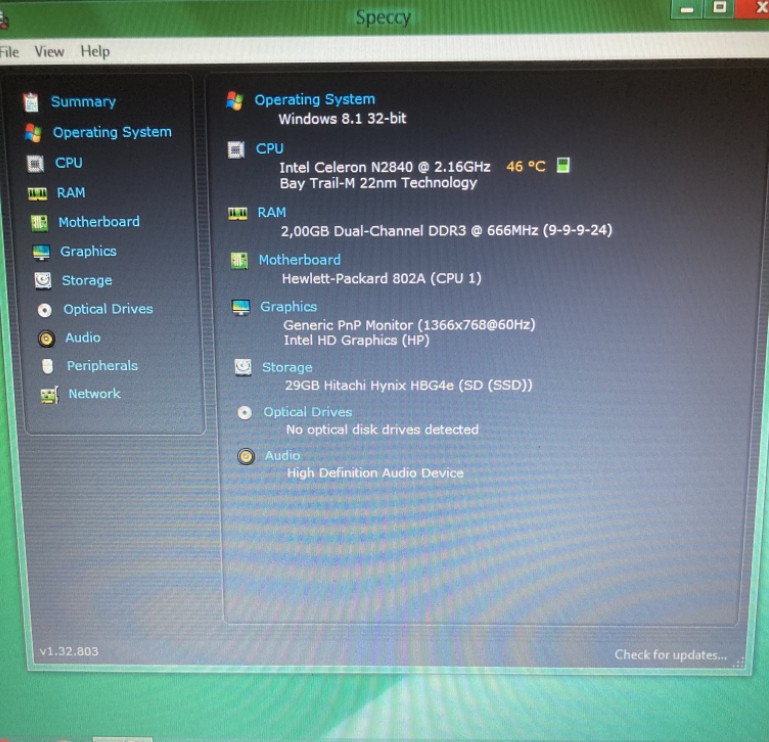769x742 pixels.
Task: Select Motherboard in the sidebar
Action: (x=99, y=222)
